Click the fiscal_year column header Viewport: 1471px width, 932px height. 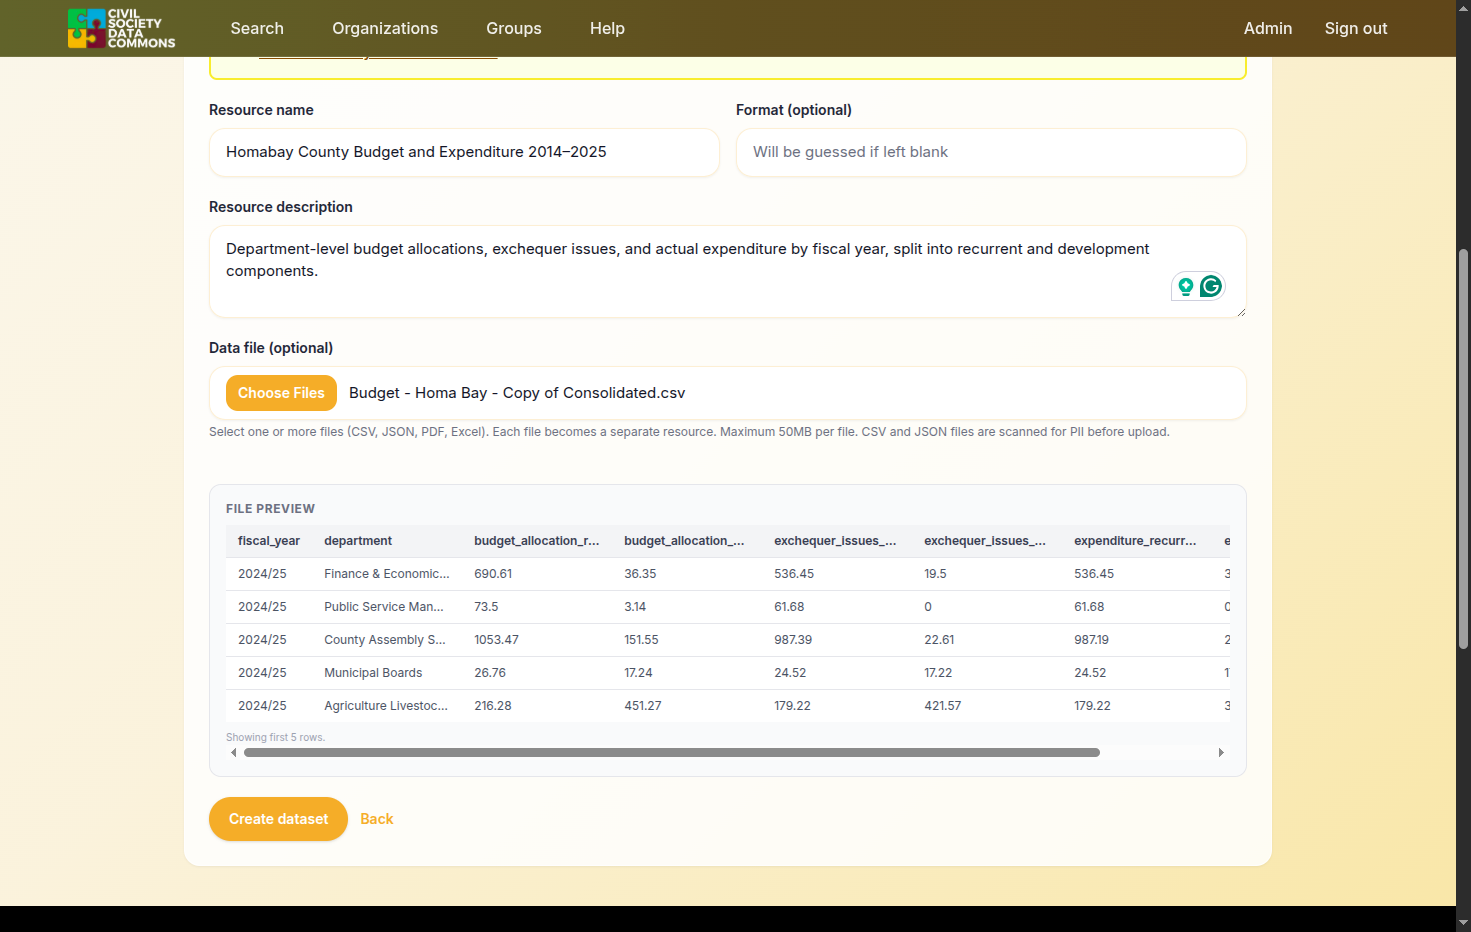[269, 541]
